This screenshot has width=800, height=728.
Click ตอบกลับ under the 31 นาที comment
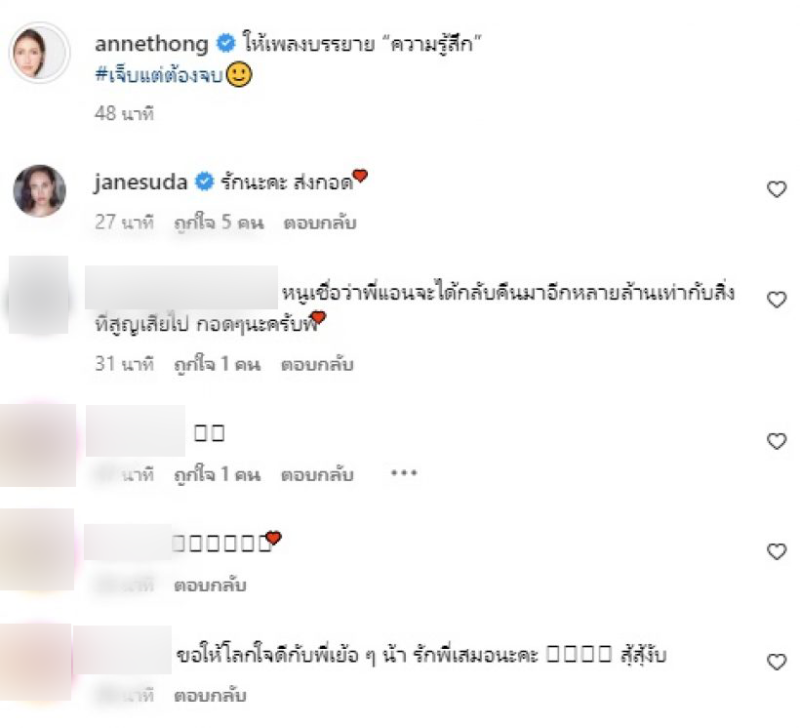[317, 364]
